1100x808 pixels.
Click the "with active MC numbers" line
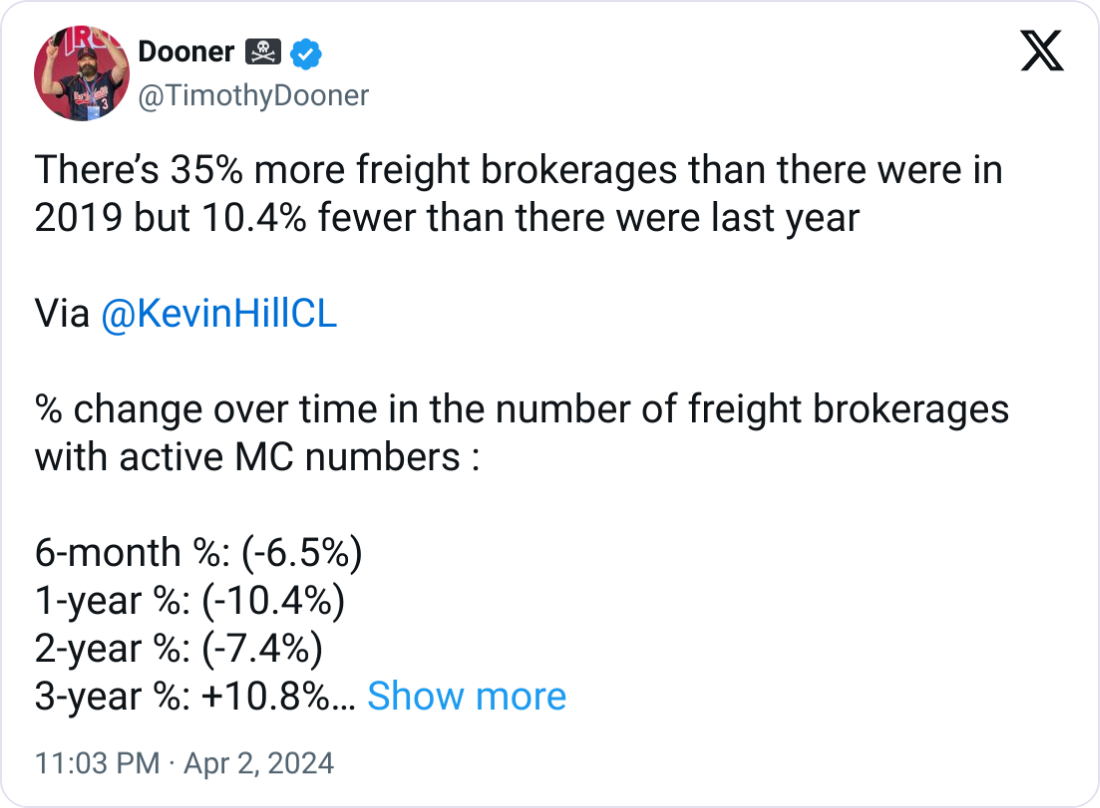[x=258, y=458]
